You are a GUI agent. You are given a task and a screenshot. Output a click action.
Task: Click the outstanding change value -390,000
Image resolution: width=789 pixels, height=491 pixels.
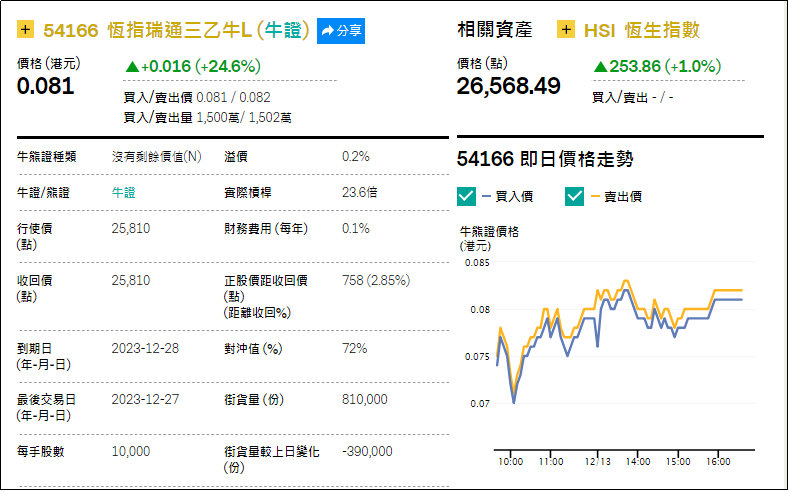pyautogui.click(x=367, y=451)
